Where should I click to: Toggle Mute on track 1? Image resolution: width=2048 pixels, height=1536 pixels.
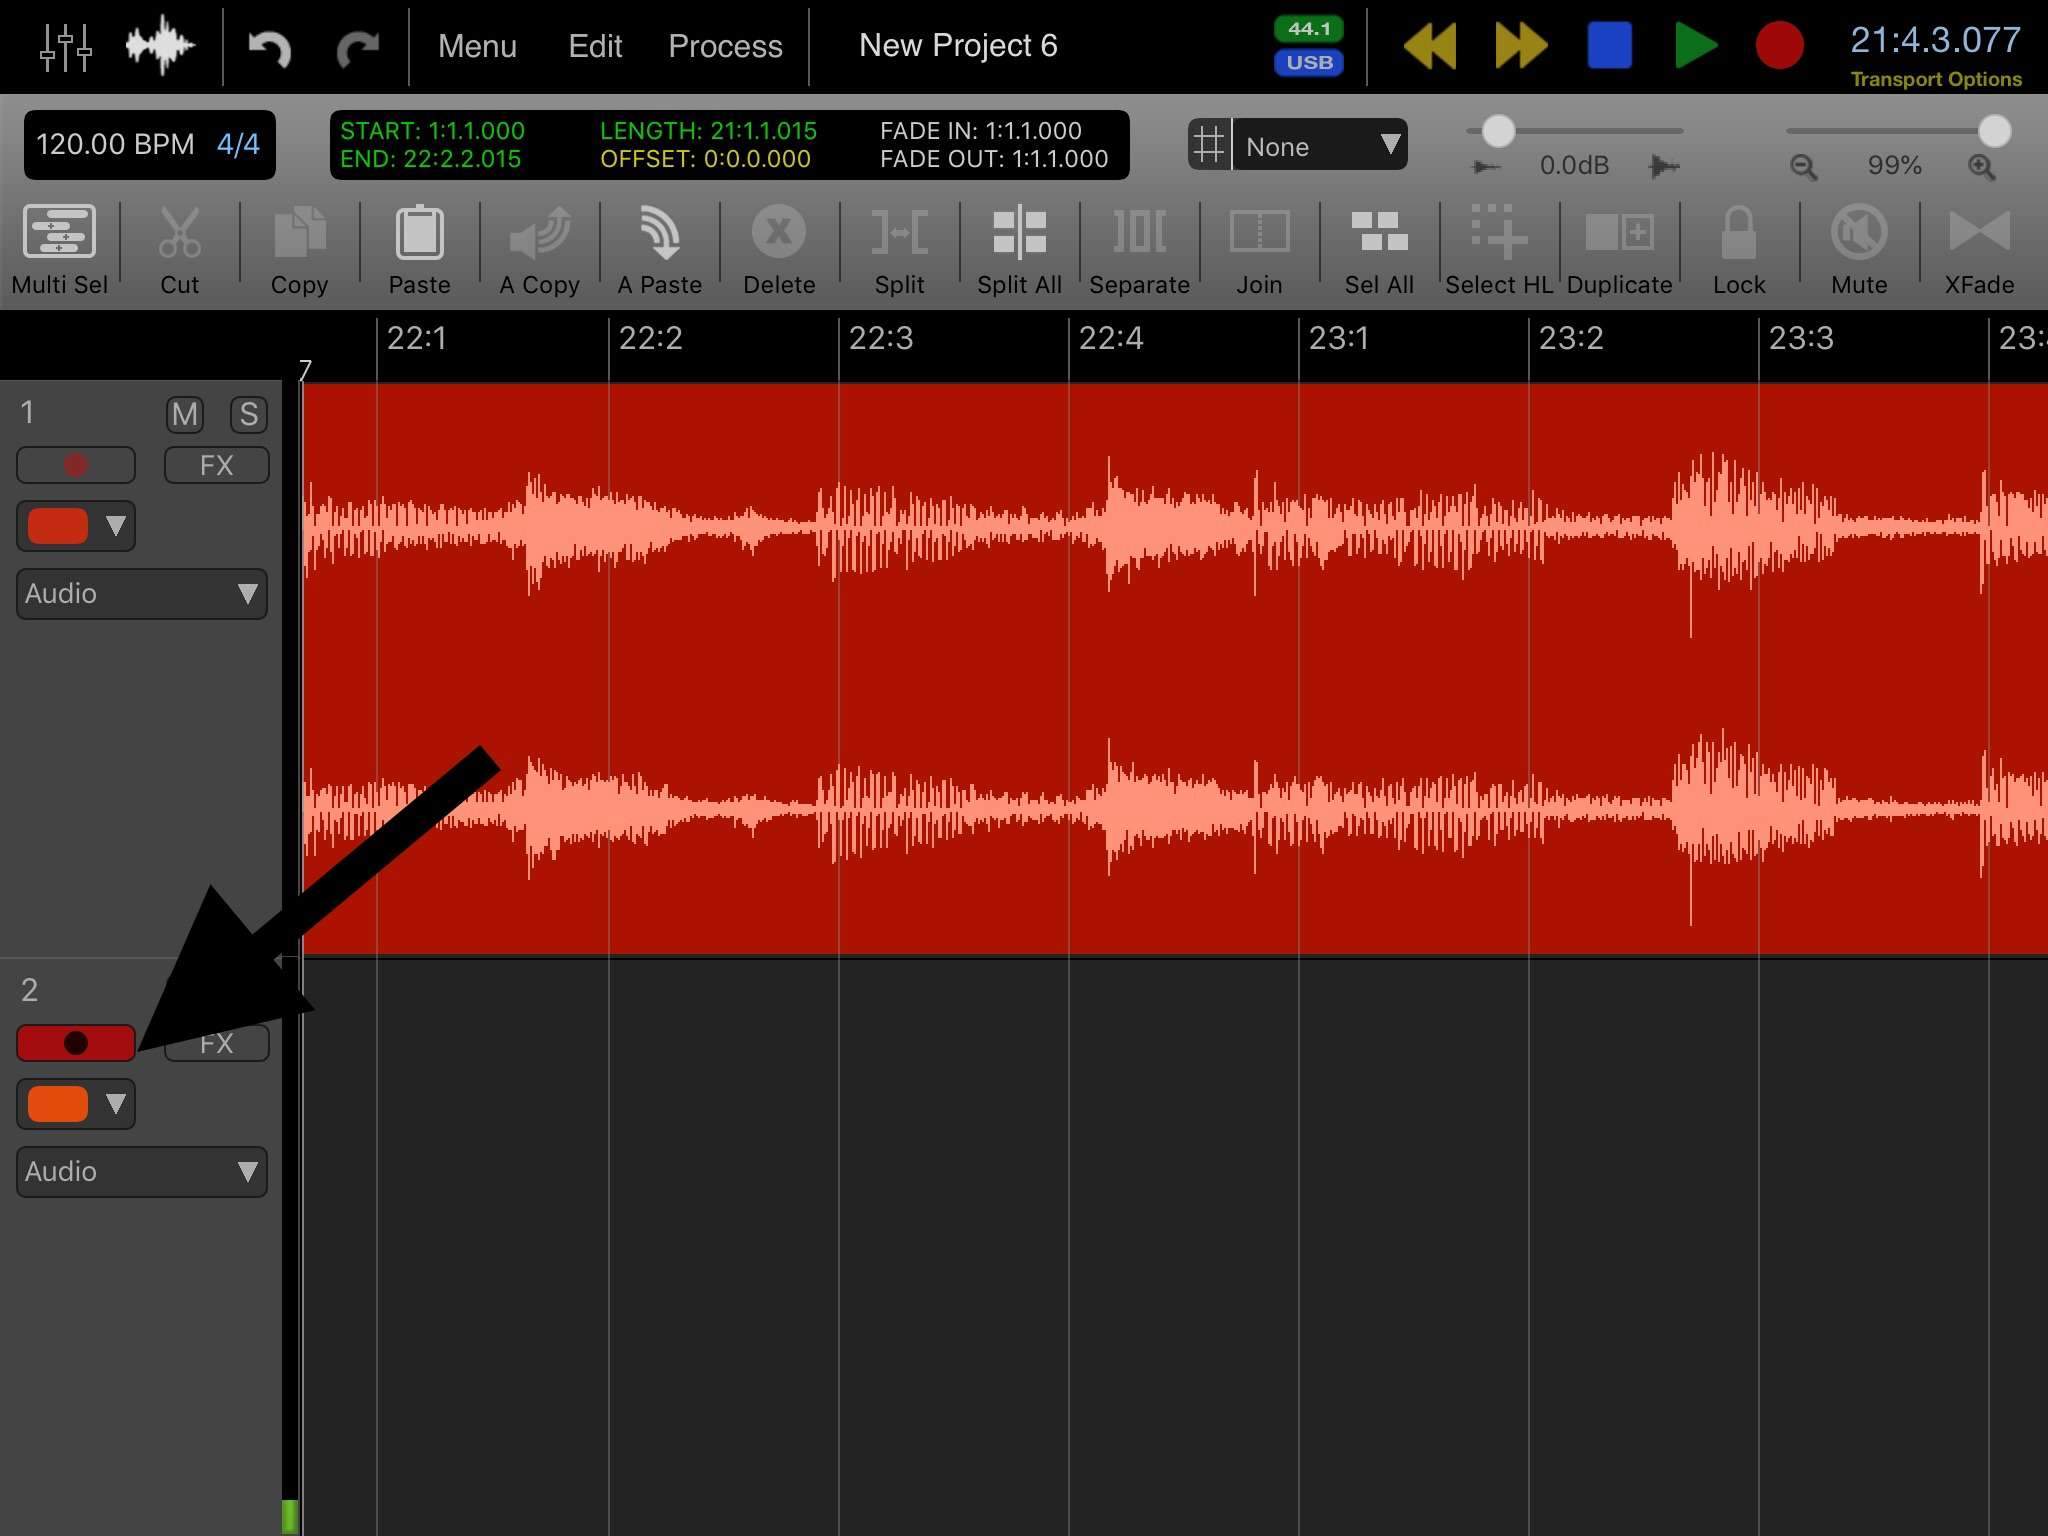point(185,414)
